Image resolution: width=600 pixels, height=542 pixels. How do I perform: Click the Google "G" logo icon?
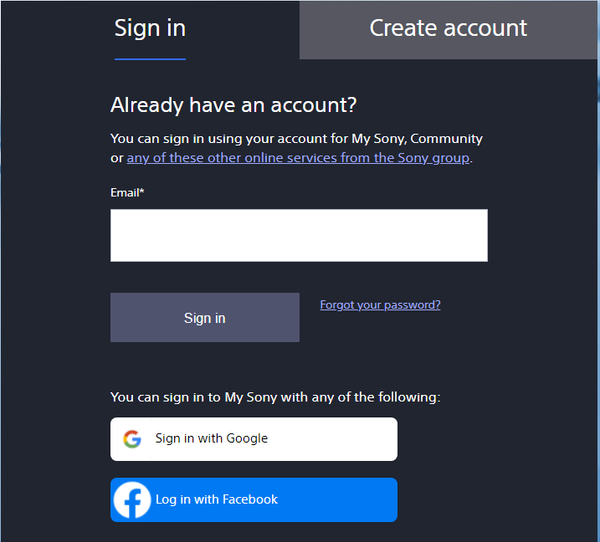(132, 439)
